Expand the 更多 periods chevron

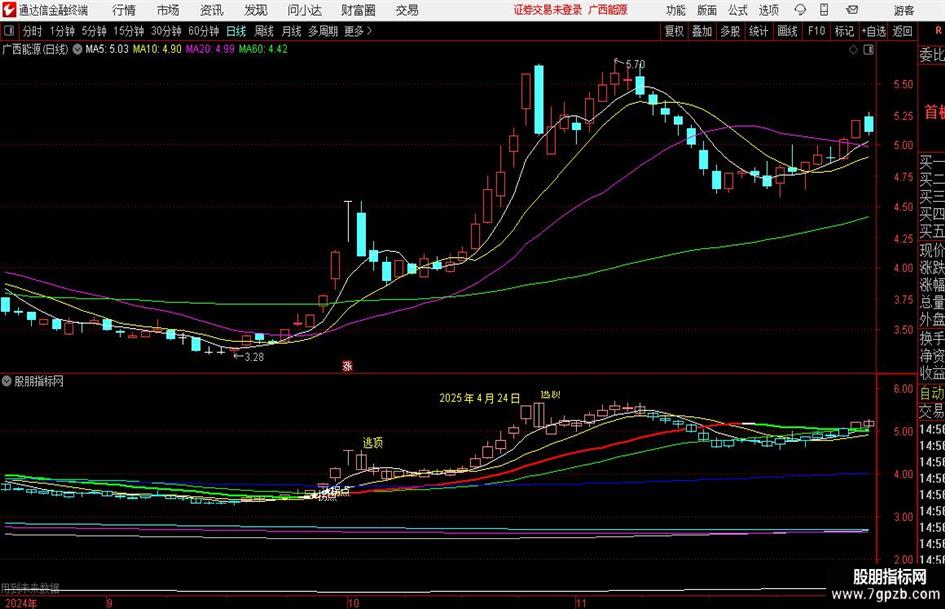point(359,31)
